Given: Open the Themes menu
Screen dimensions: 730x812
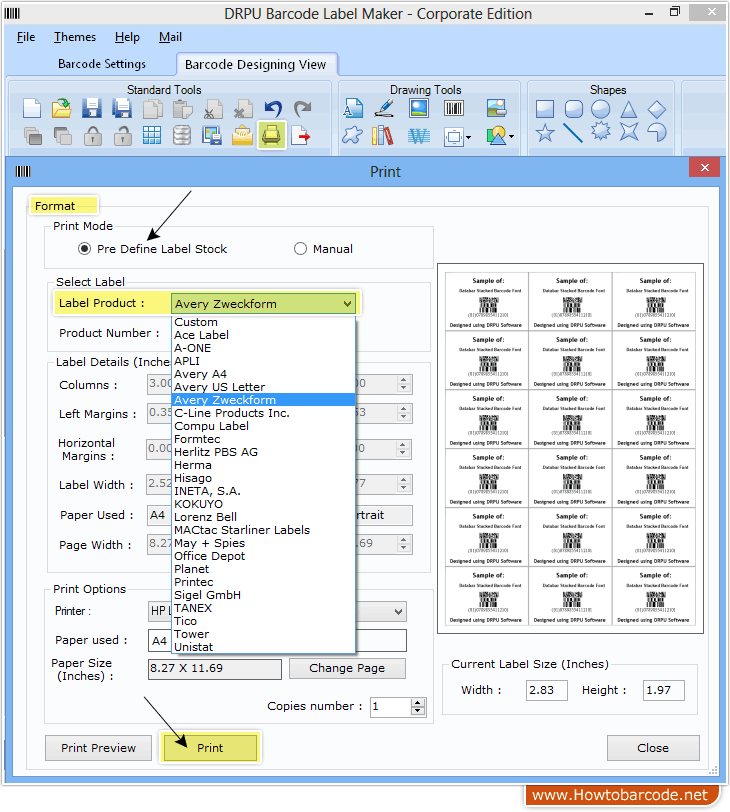Looking at the screenshot, I should [x=75, y=37].
